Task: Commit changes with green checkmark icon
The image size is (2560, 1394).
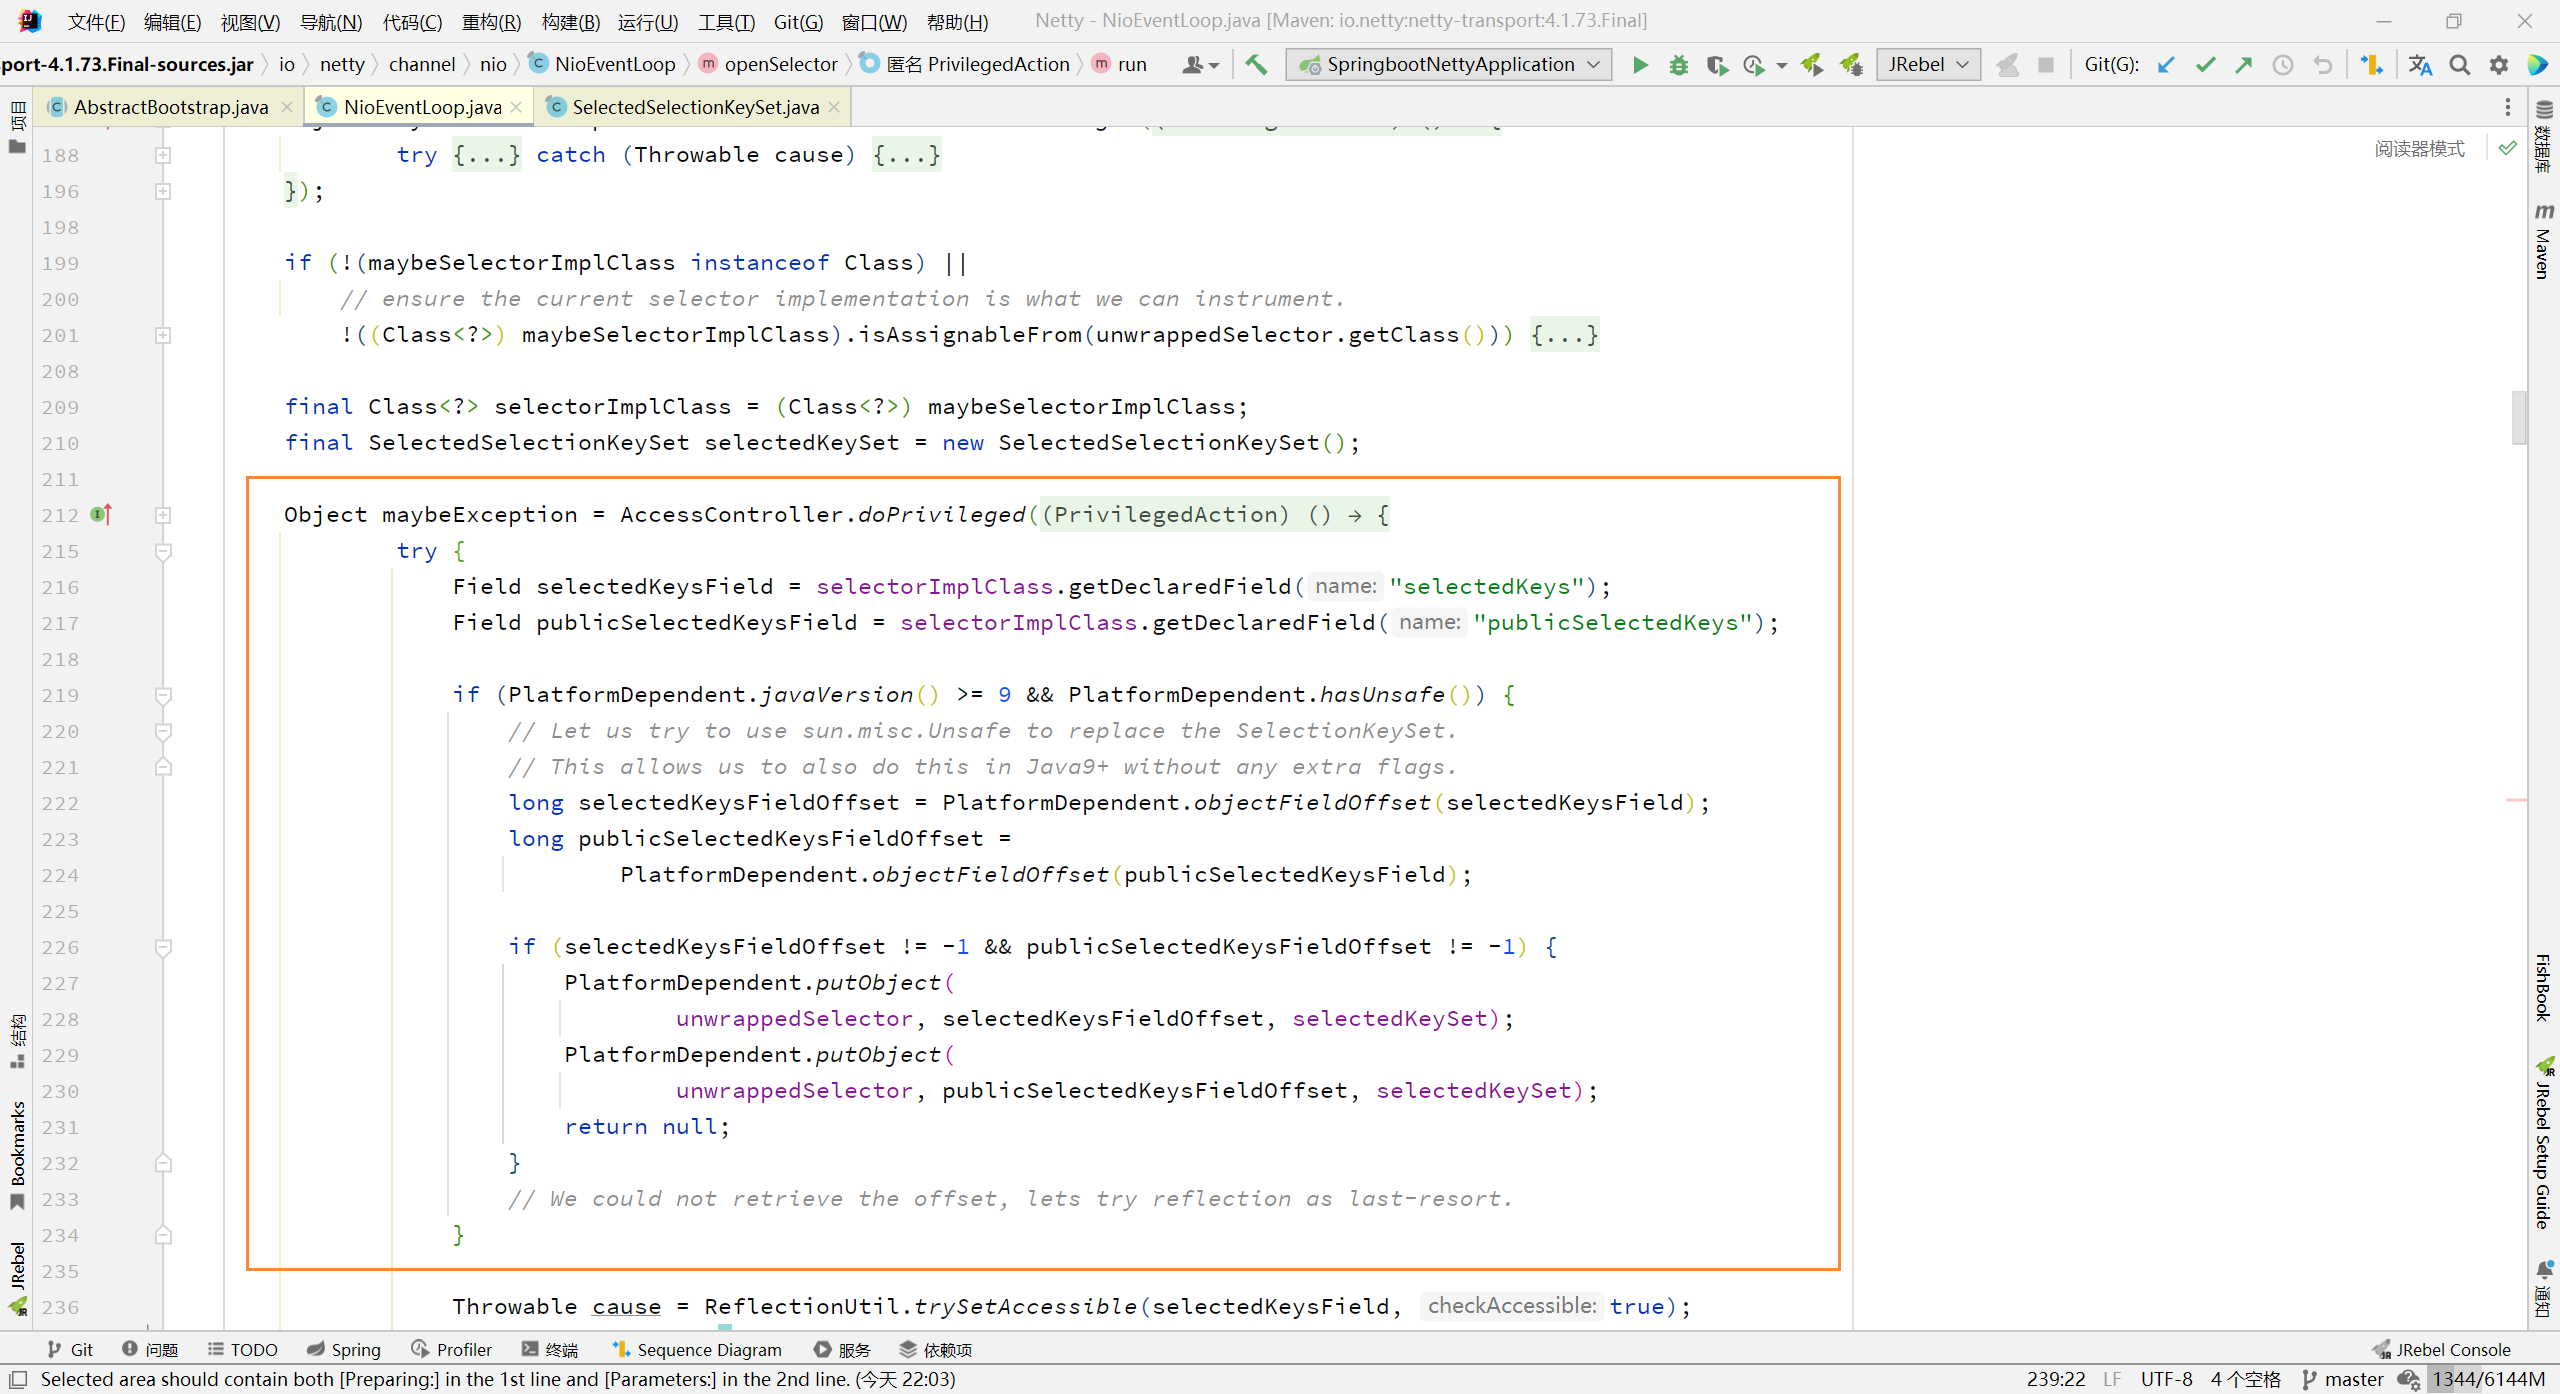Action: pos(2205,65)
